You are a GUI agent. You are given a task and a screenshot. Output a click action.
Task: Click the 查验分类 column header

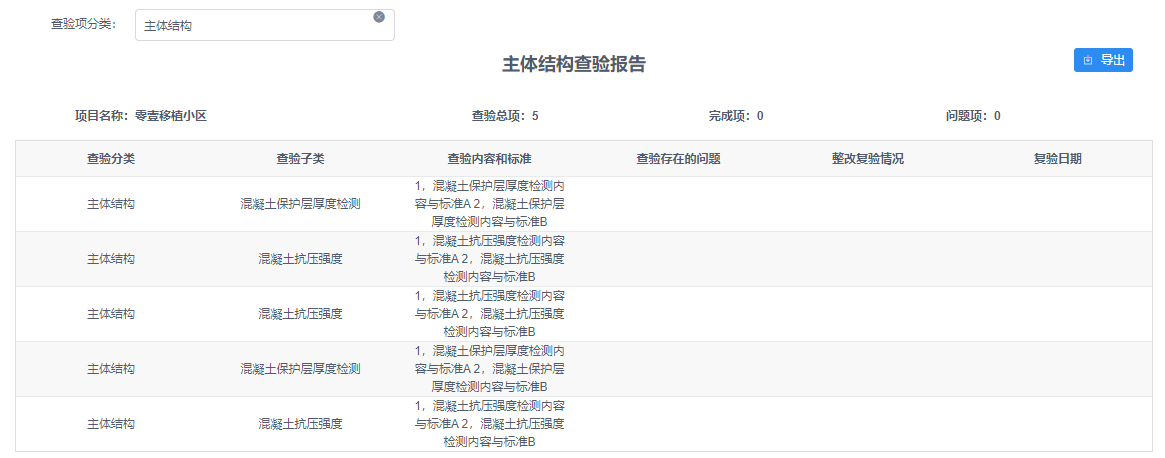tap(111, 159)
